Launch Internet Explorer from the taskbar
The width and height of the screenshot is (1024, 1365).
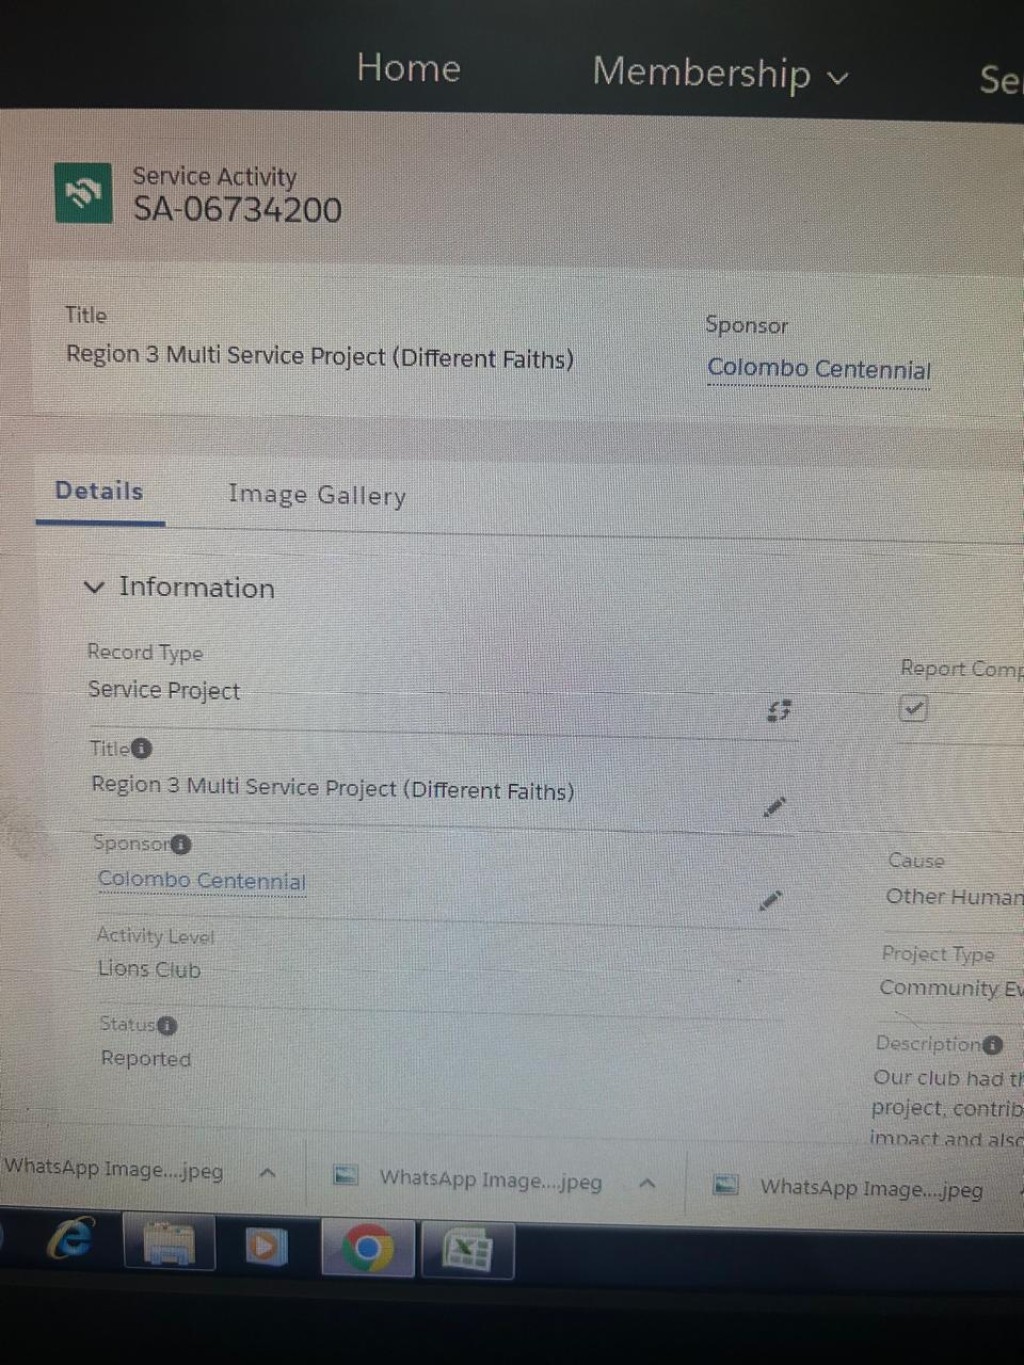pos(72,1239)
